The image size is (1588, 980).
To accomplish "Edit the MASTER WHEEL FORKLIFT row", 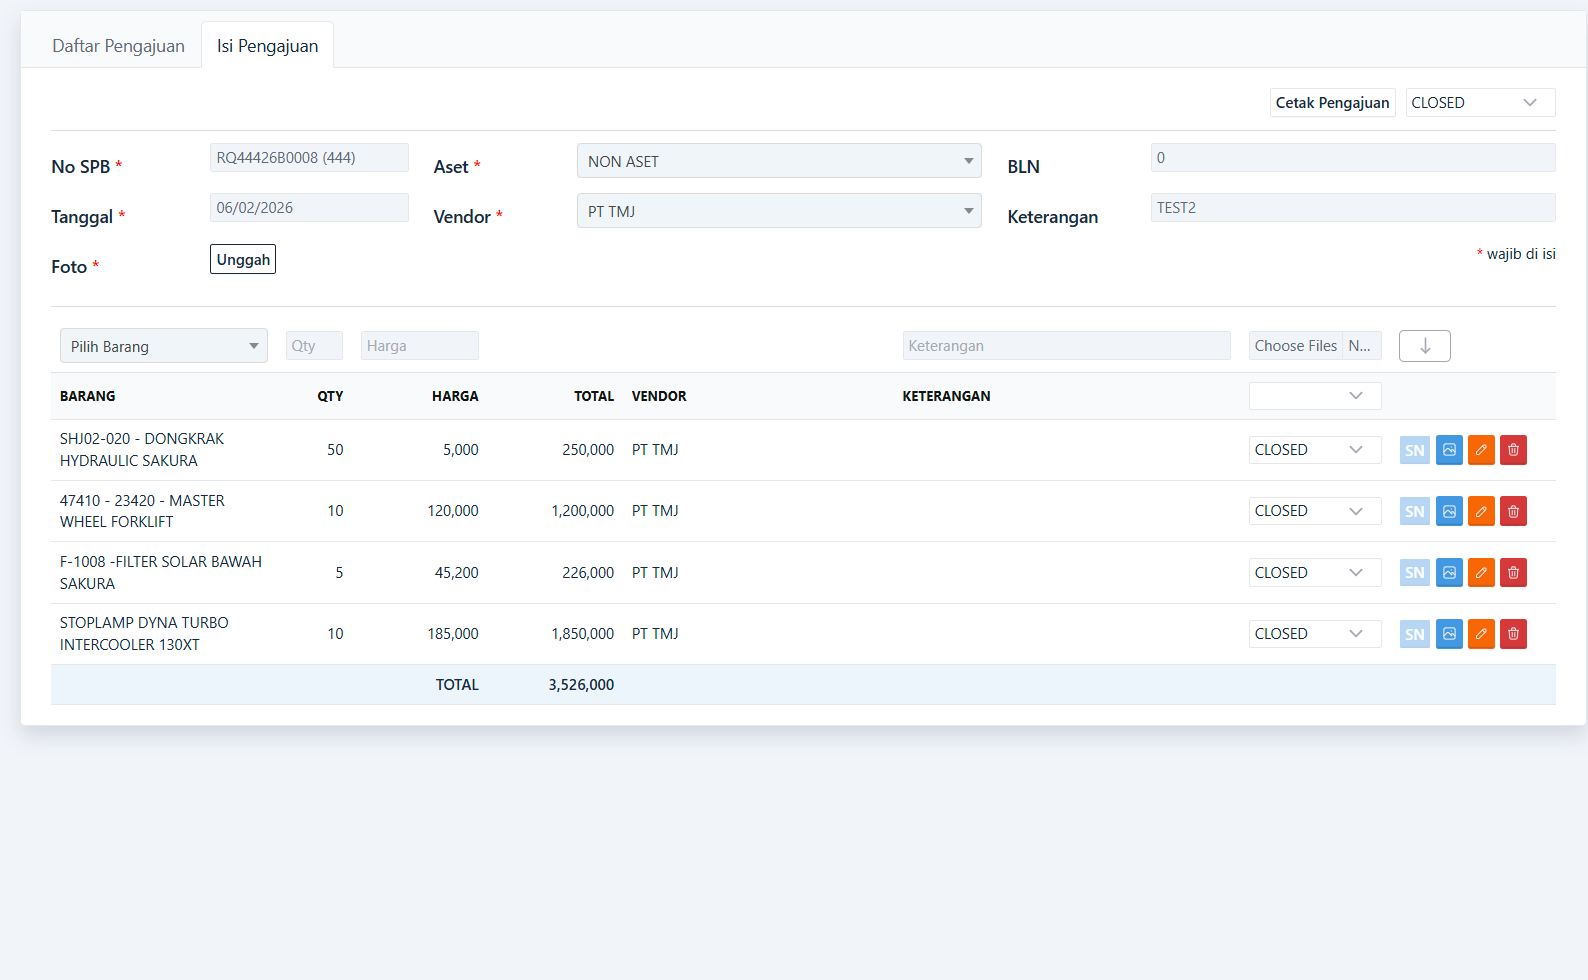I will [x=1481, y=511].
